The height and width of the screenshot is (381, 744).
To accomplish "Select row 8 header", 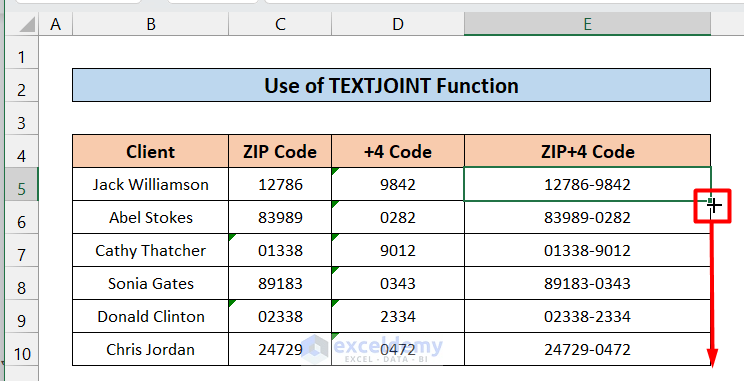I will tap(21, 283).
